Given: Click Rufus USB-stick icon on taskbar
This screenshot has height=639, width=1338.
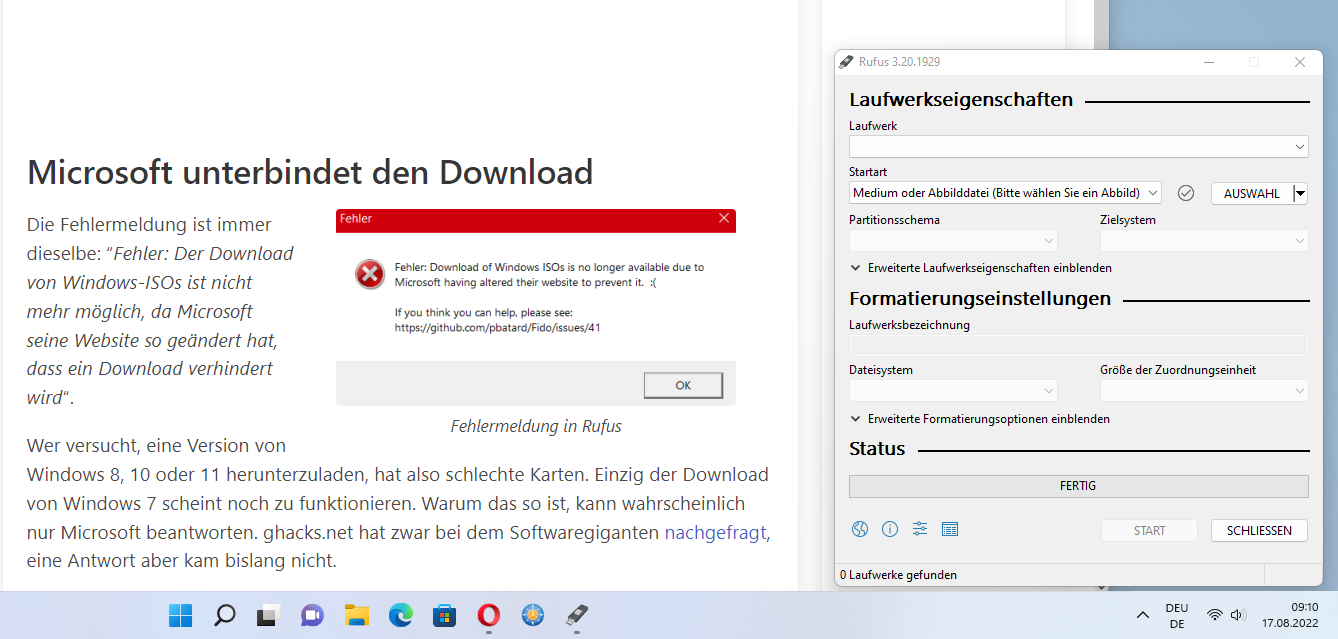Looking at the screenshot, I should coord(577,615).
